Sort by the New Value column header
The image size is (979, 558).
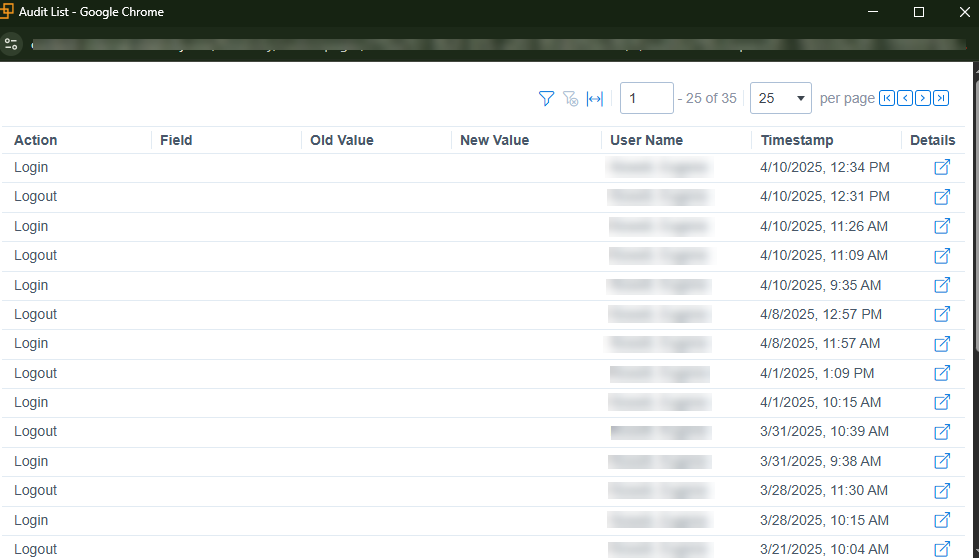pos(494,140)
